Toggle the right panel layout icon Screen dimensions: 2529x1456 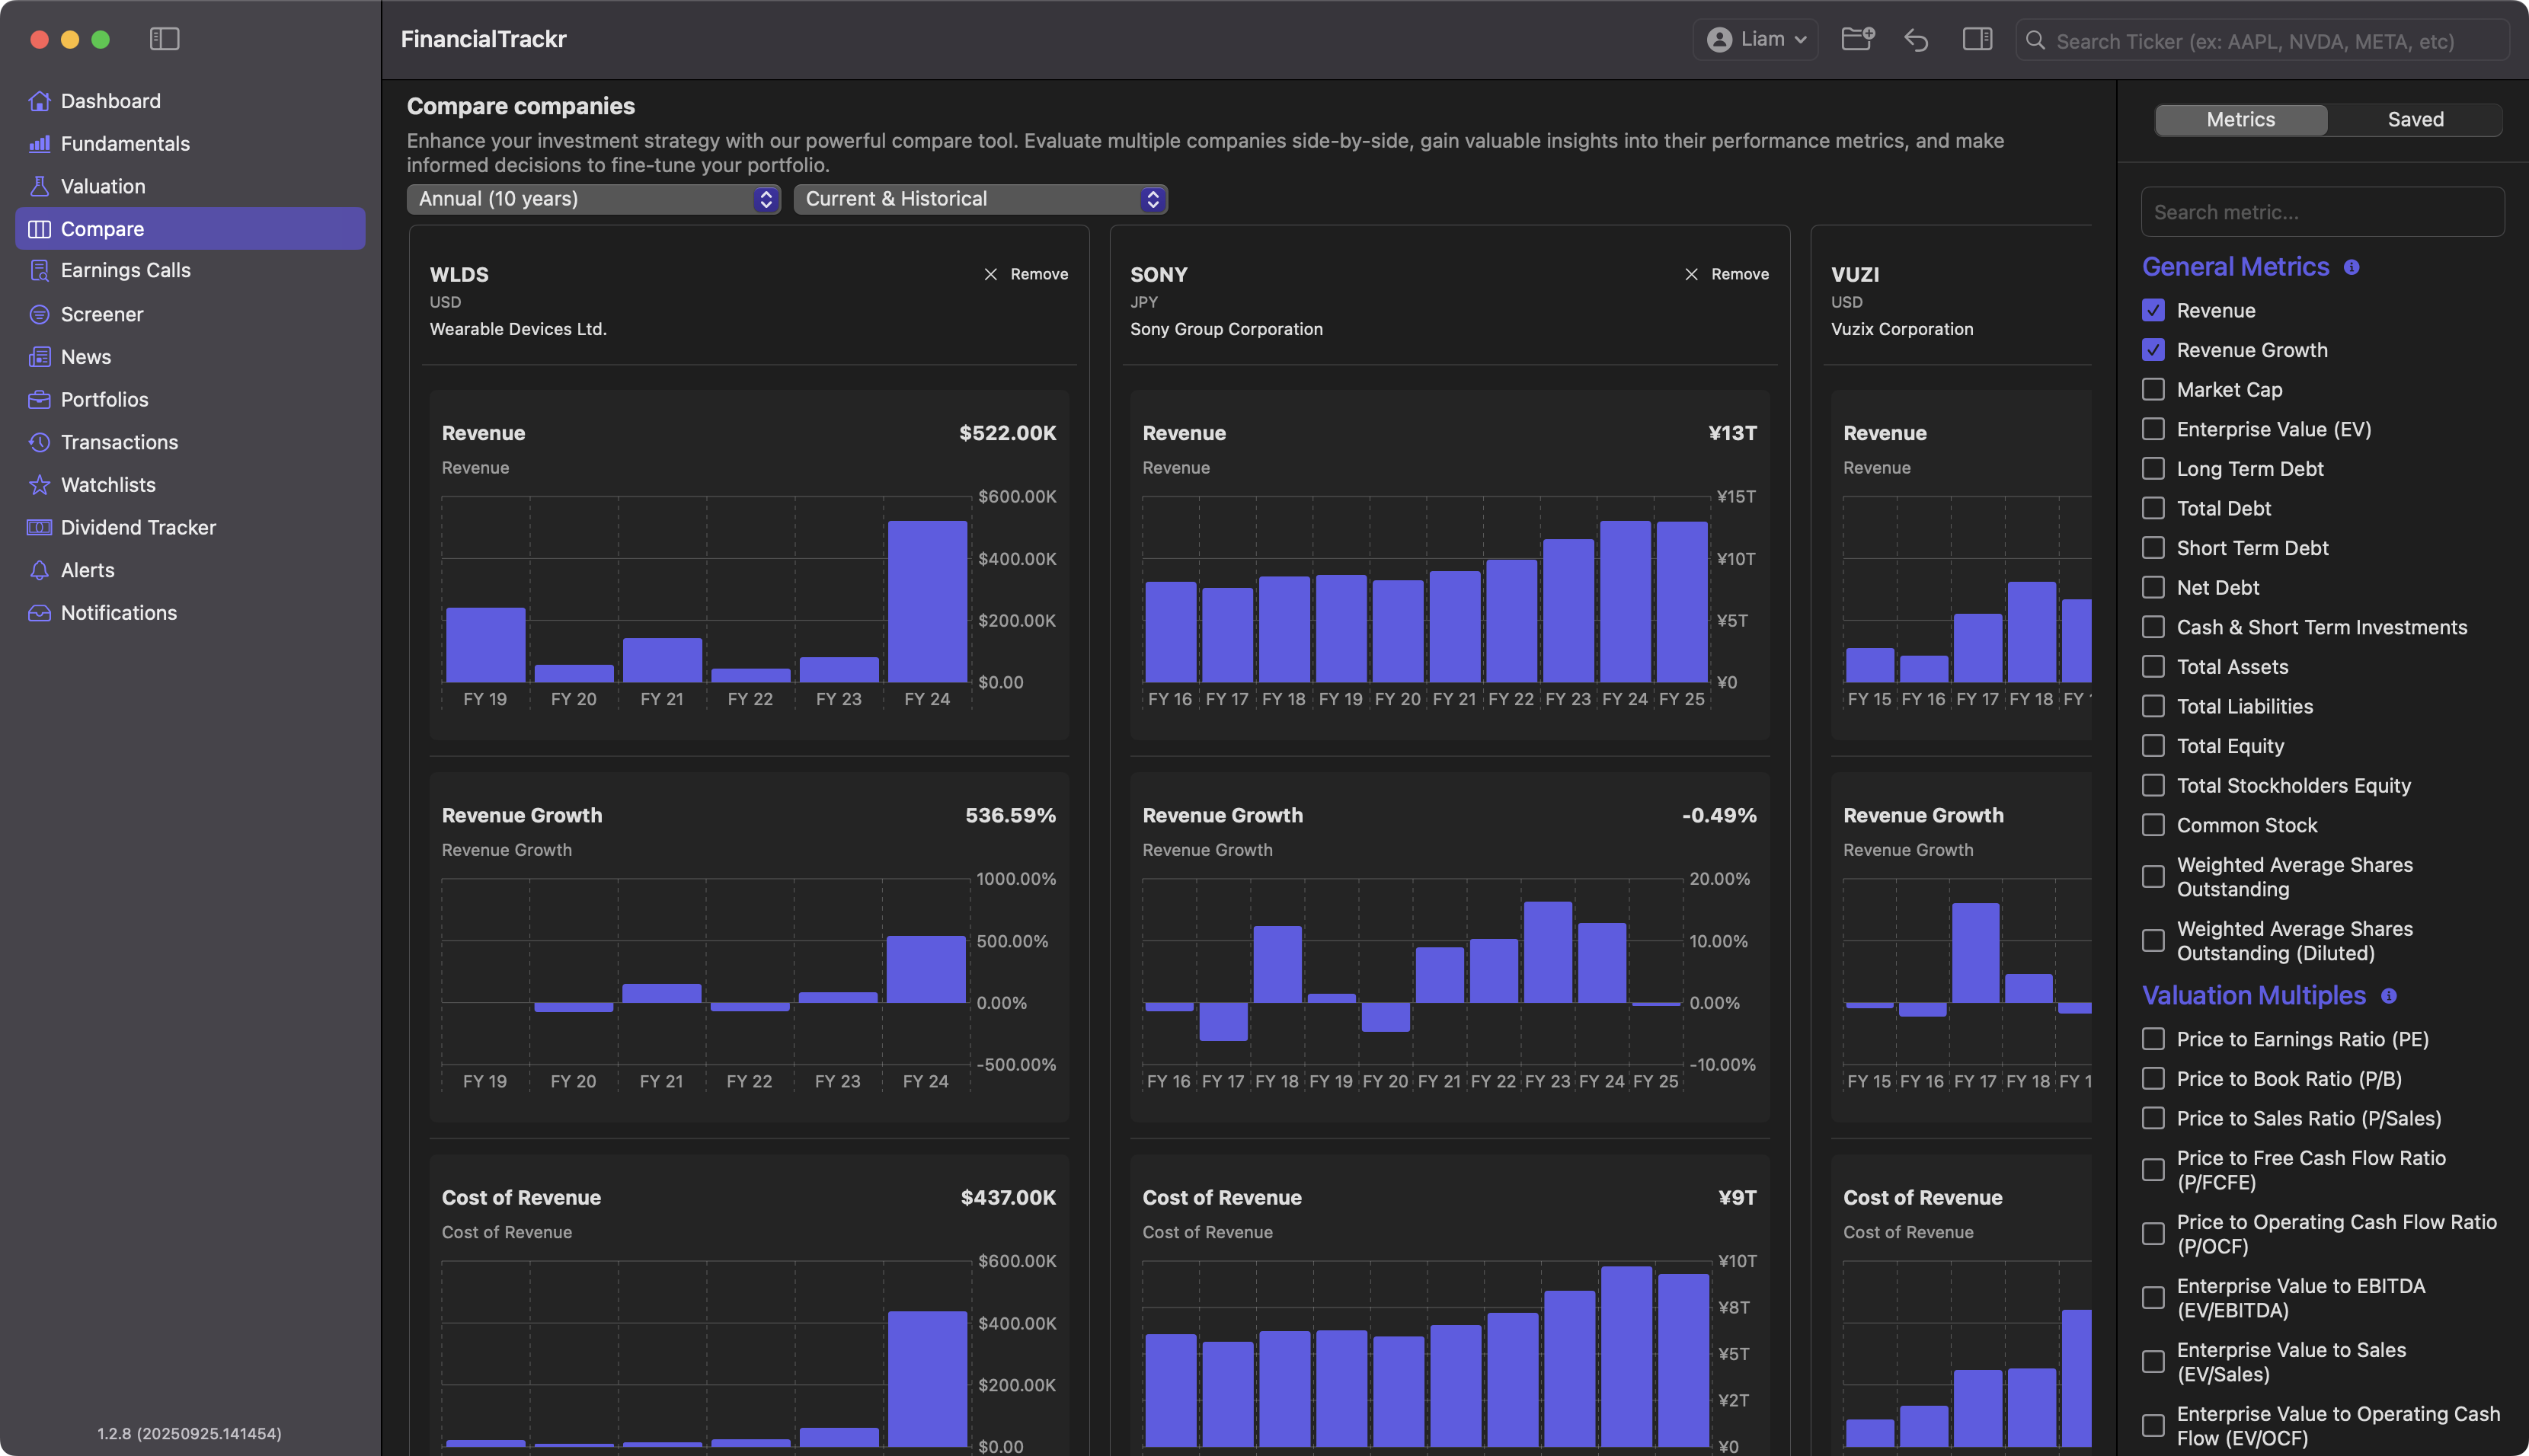1977,39
